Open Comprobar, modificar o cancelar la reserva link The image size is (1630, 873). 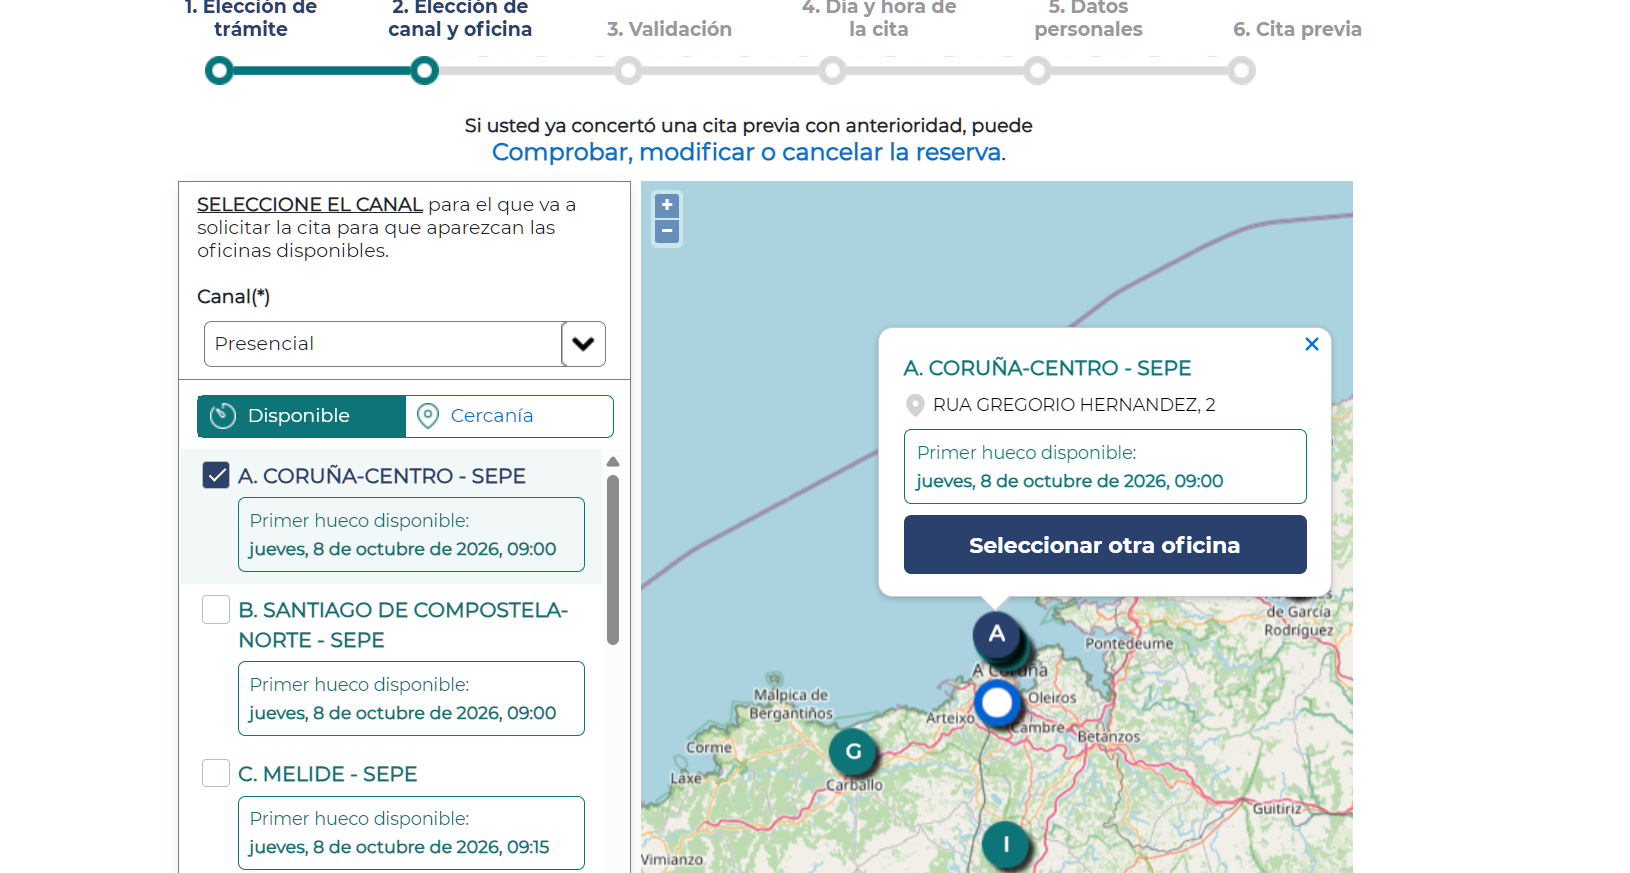coord(747,152)
